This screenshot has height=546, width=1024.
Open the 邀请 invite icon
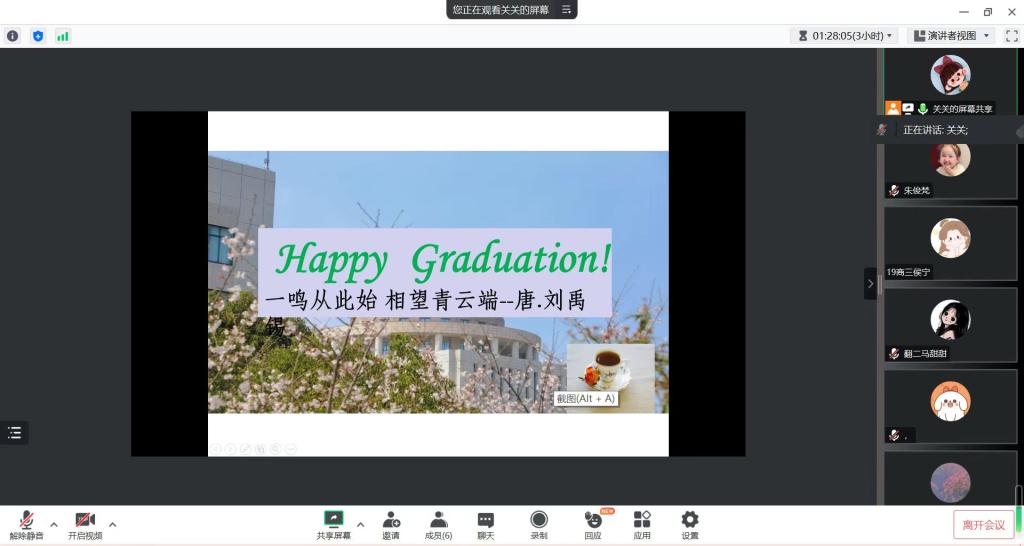[391, 525]
